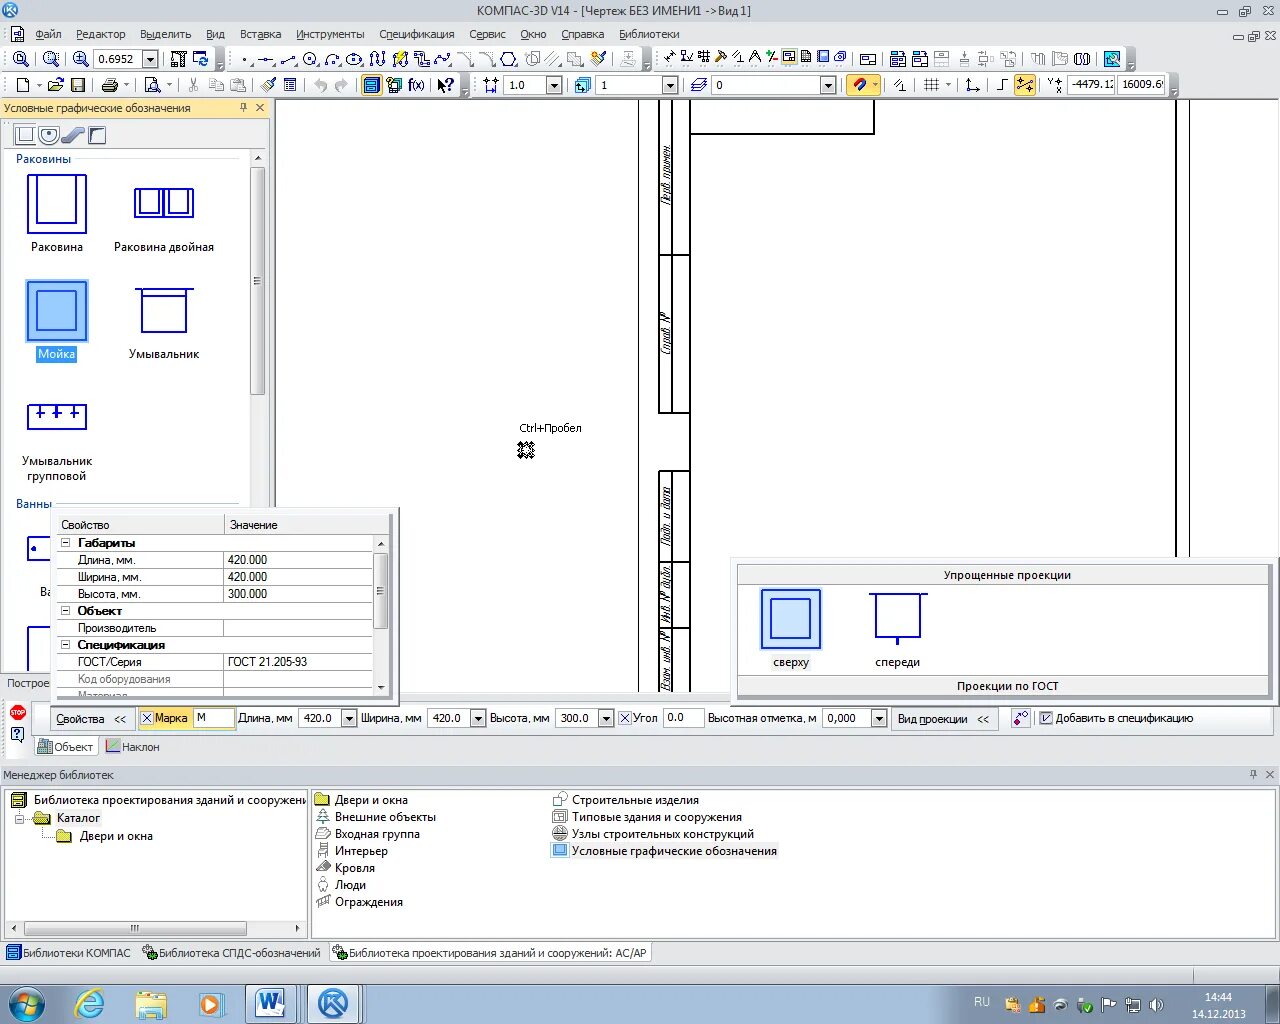1280x1024 pixels.
Task: Collapse the Габариты properties group
Action: click(x=66, y=543)
